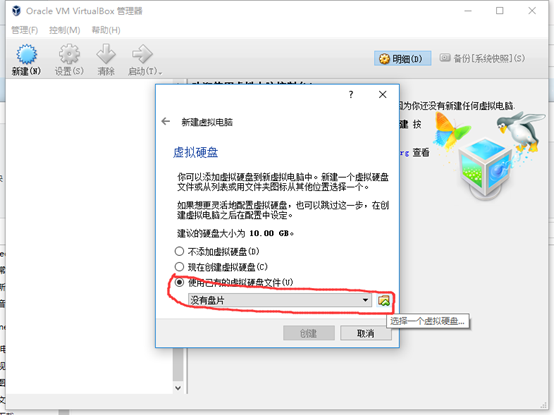Click the 虚拟硬盘 heading text
This screenshot has height=415, width=554.
pyautogui.click(x=195, y=152)
